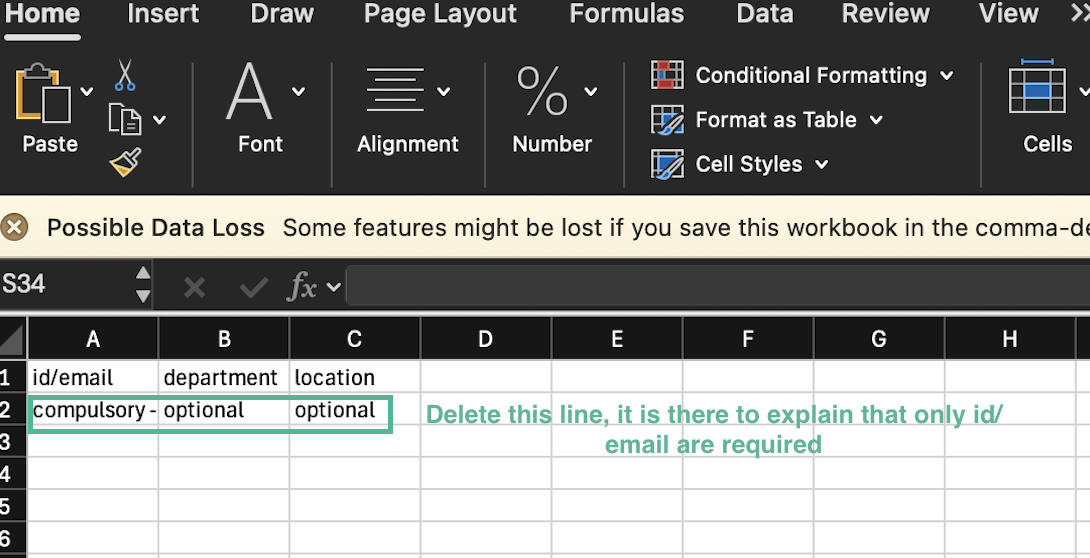This screenshot has width=1090, height=558.
Task: Click the Paste clipboard icon
Action: (43, 93)
